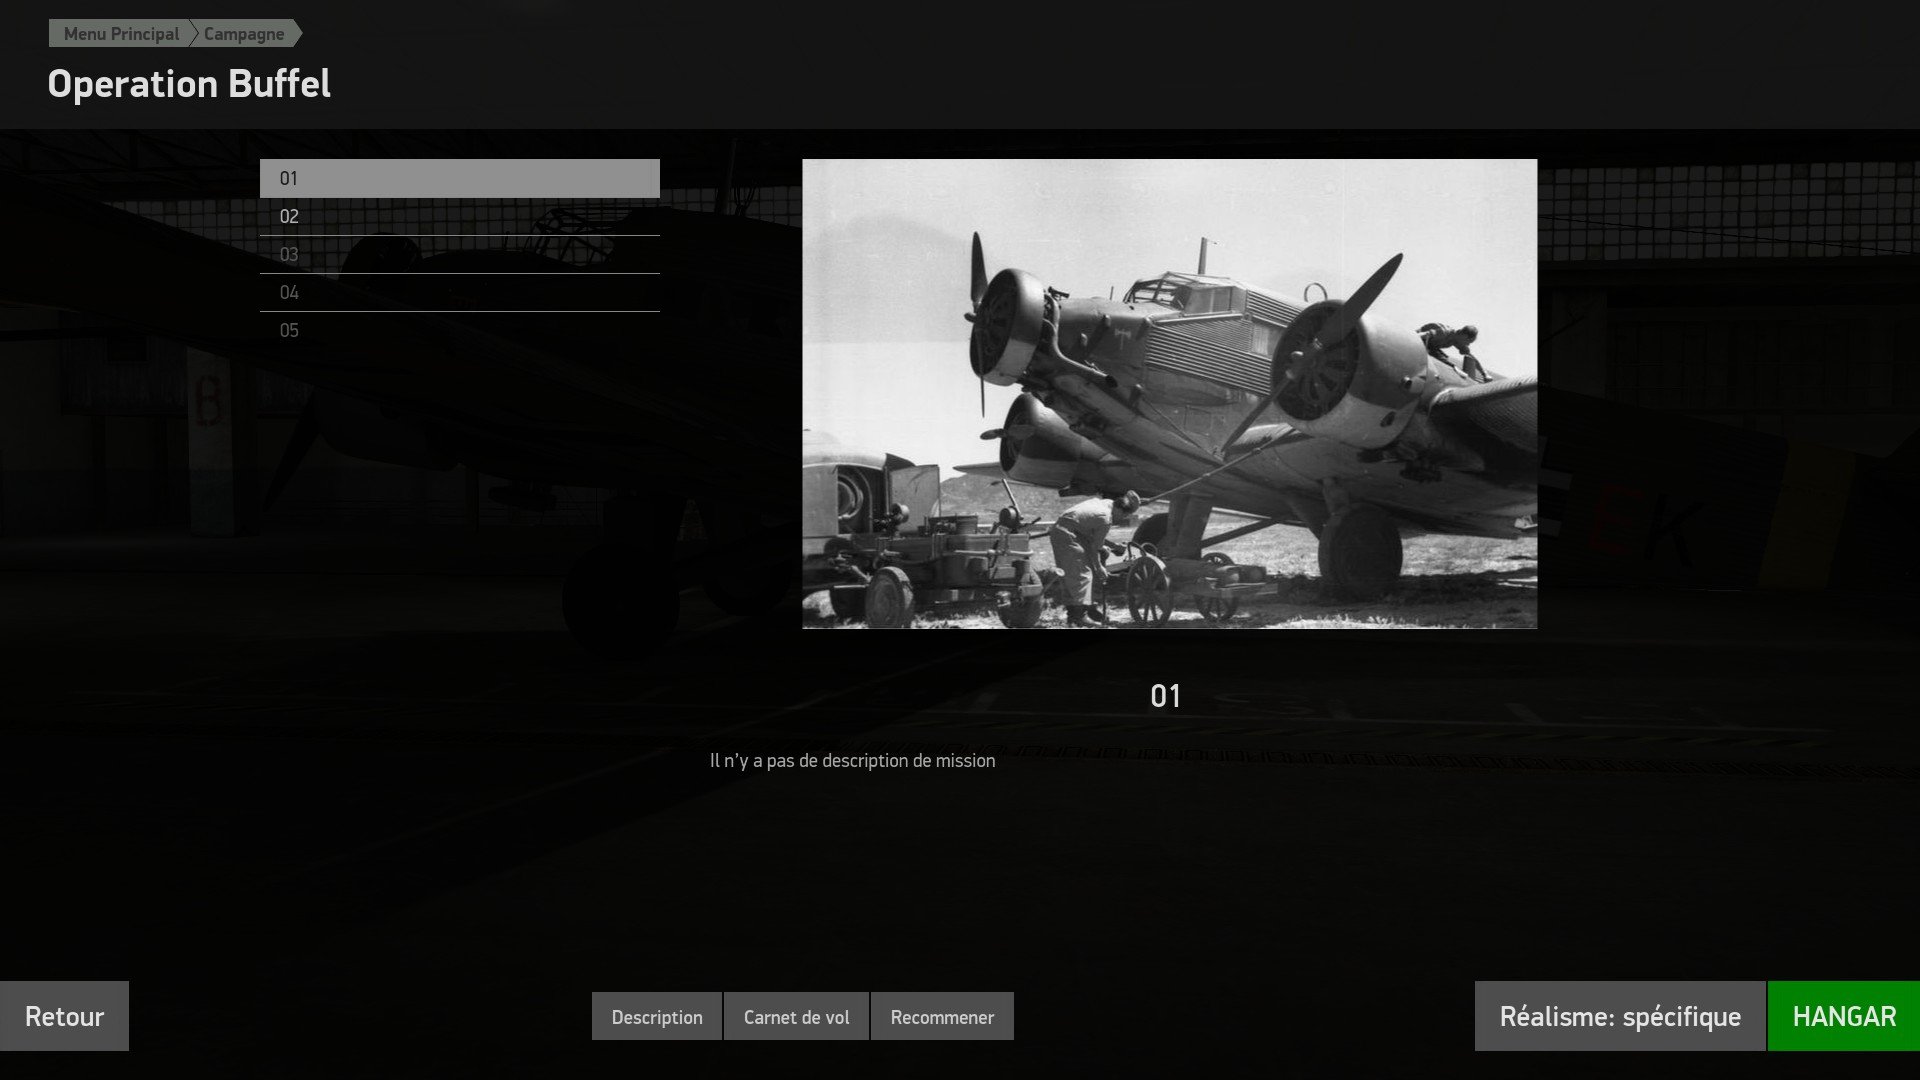Click the Recommencer button
This screenshot has height=1080, width=1920.
[942, 1017]
